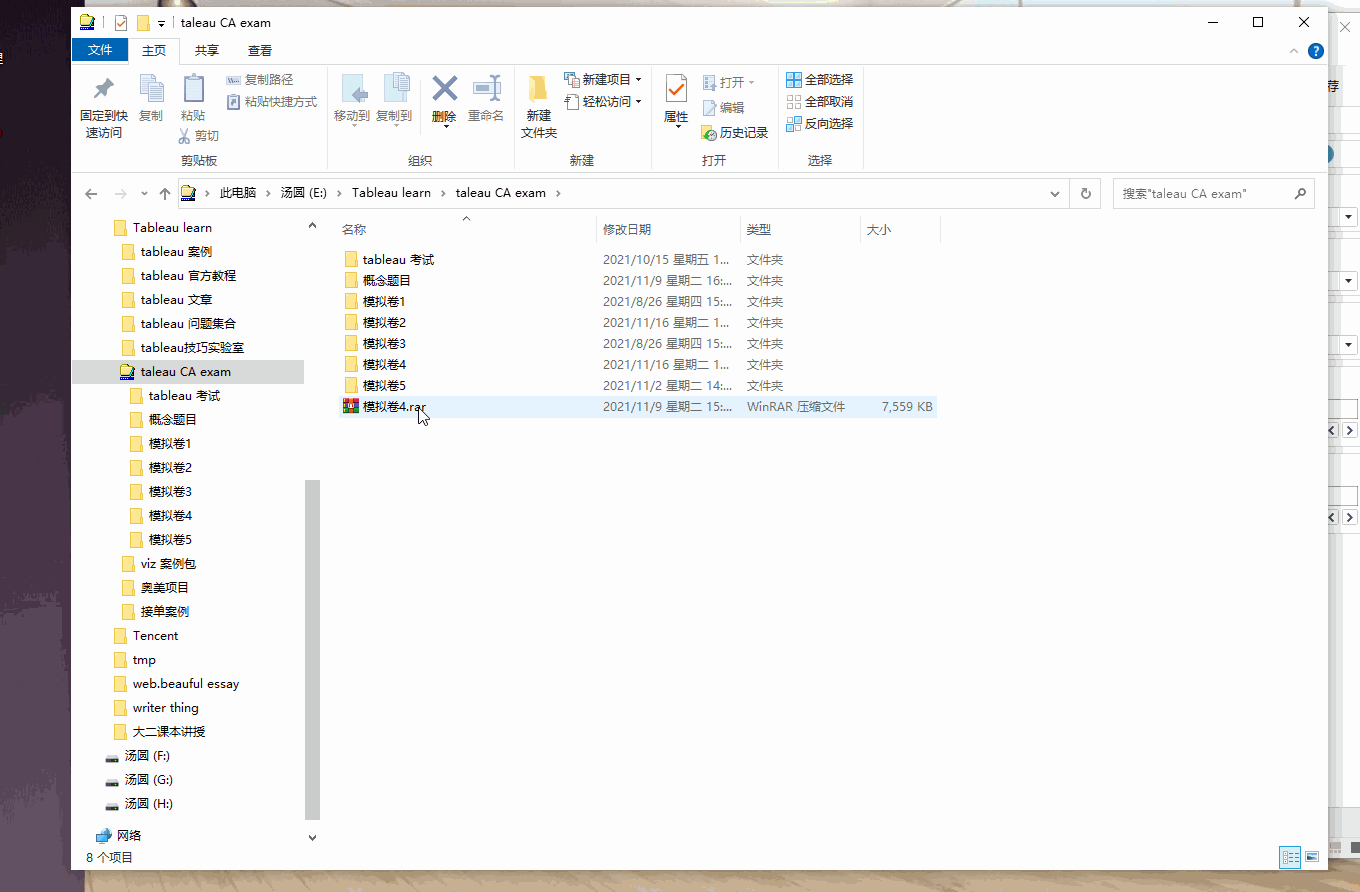Image resolution: width=1360 pixels, height=892 pixels.
Task: Click the 移动到 move-to icon
Action: click(x=353, y=89)
